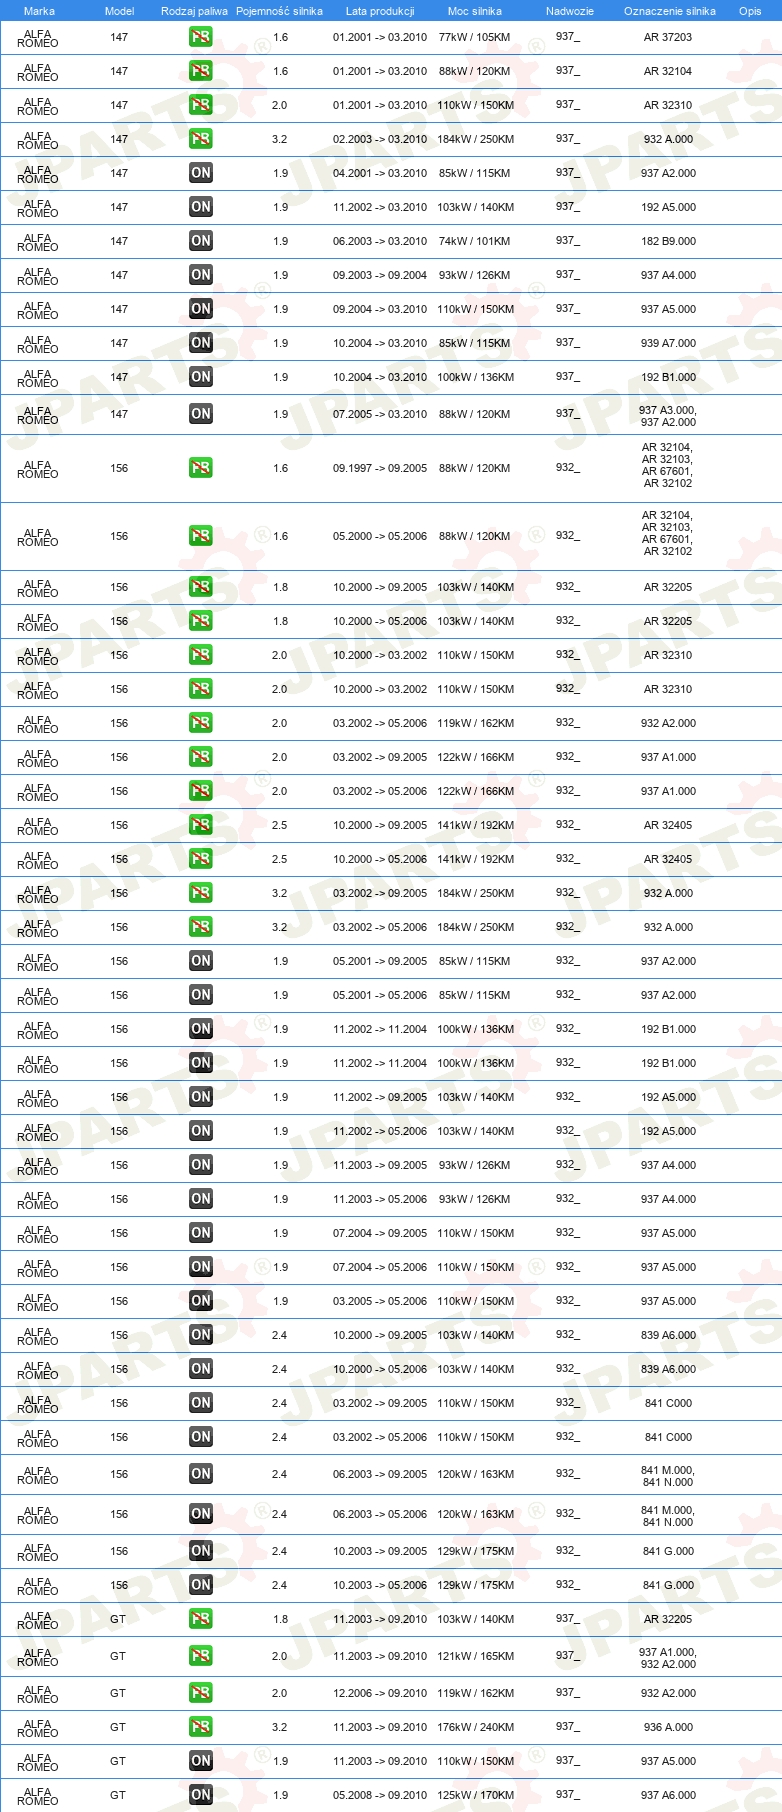Click the 939 A7.000 engine code cell
782x1812 pixels.
tap(668, 343)
